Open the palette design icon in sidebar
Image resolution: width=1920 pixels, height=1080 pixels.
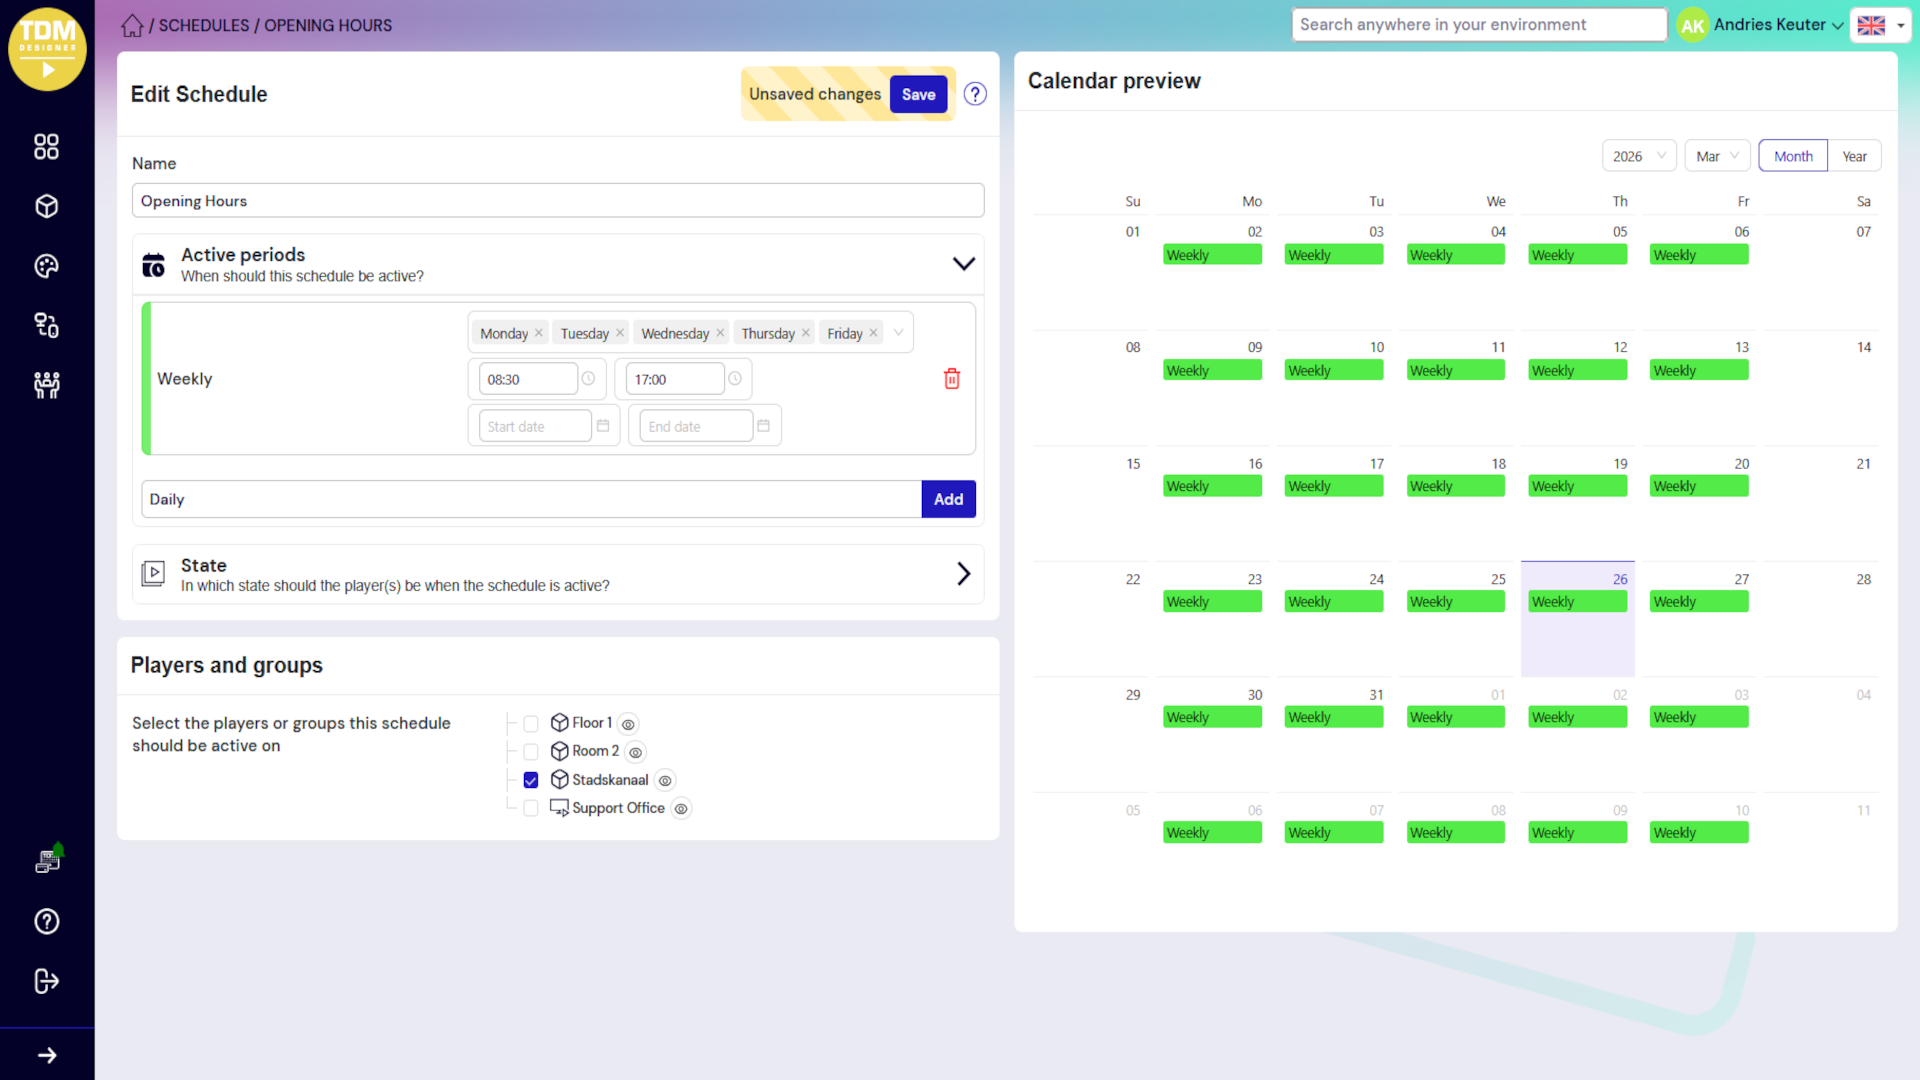[46, 266]
